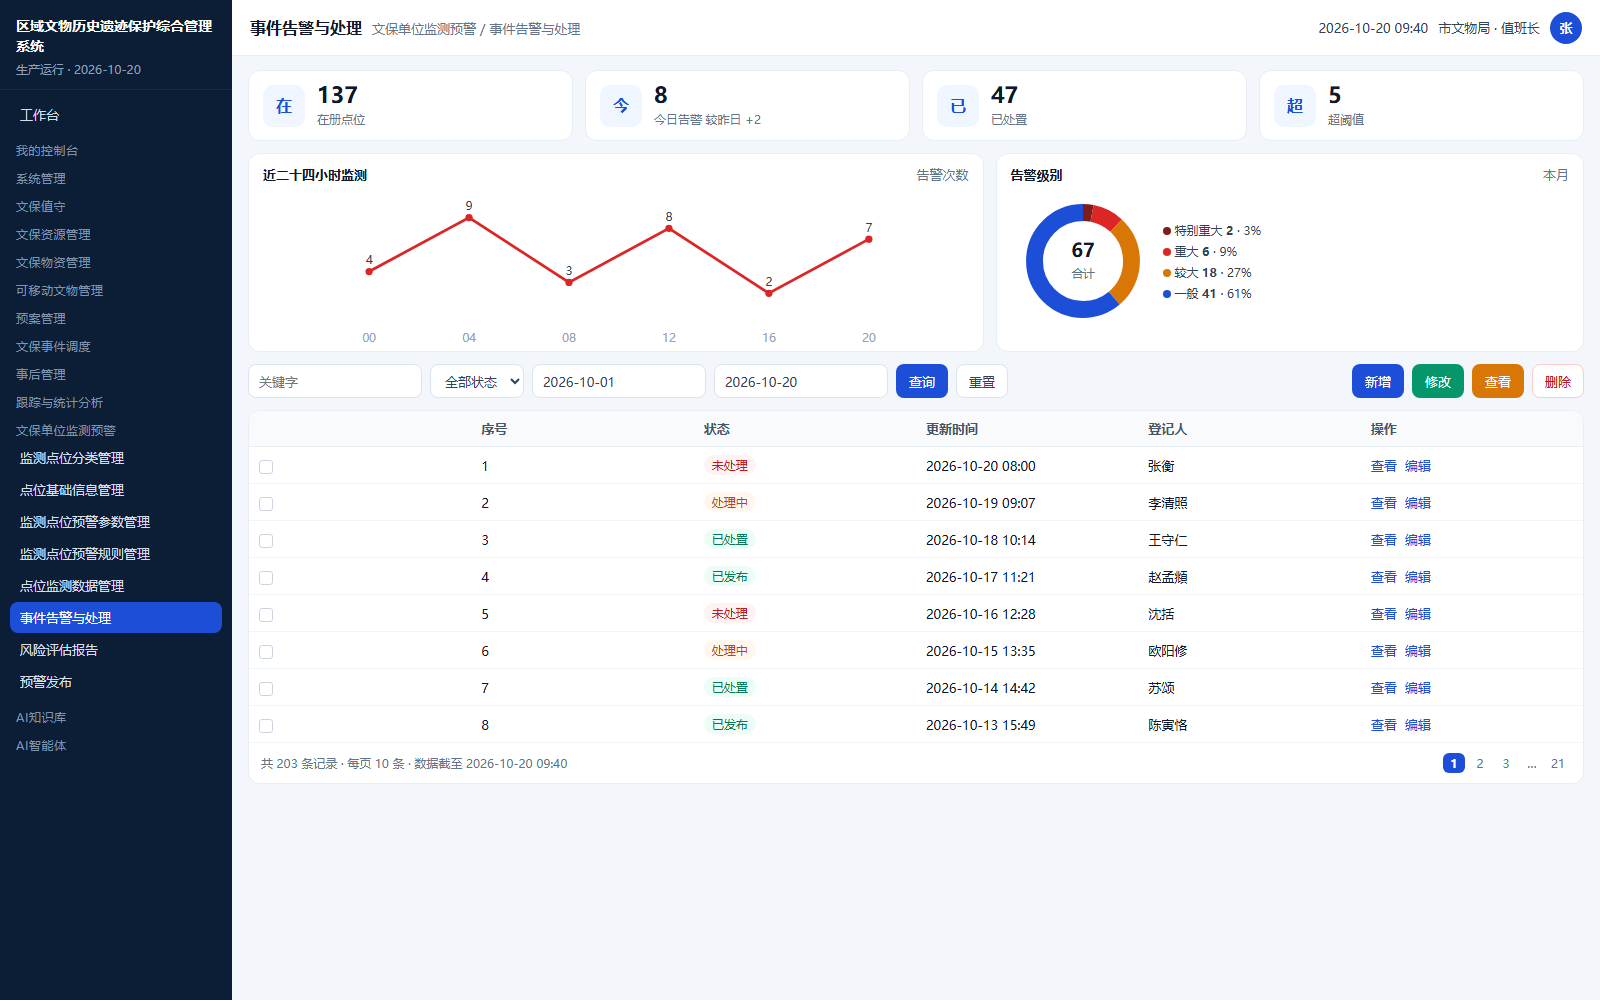
Task: Click the 今日告警 card icon
Action: (621, 106)
